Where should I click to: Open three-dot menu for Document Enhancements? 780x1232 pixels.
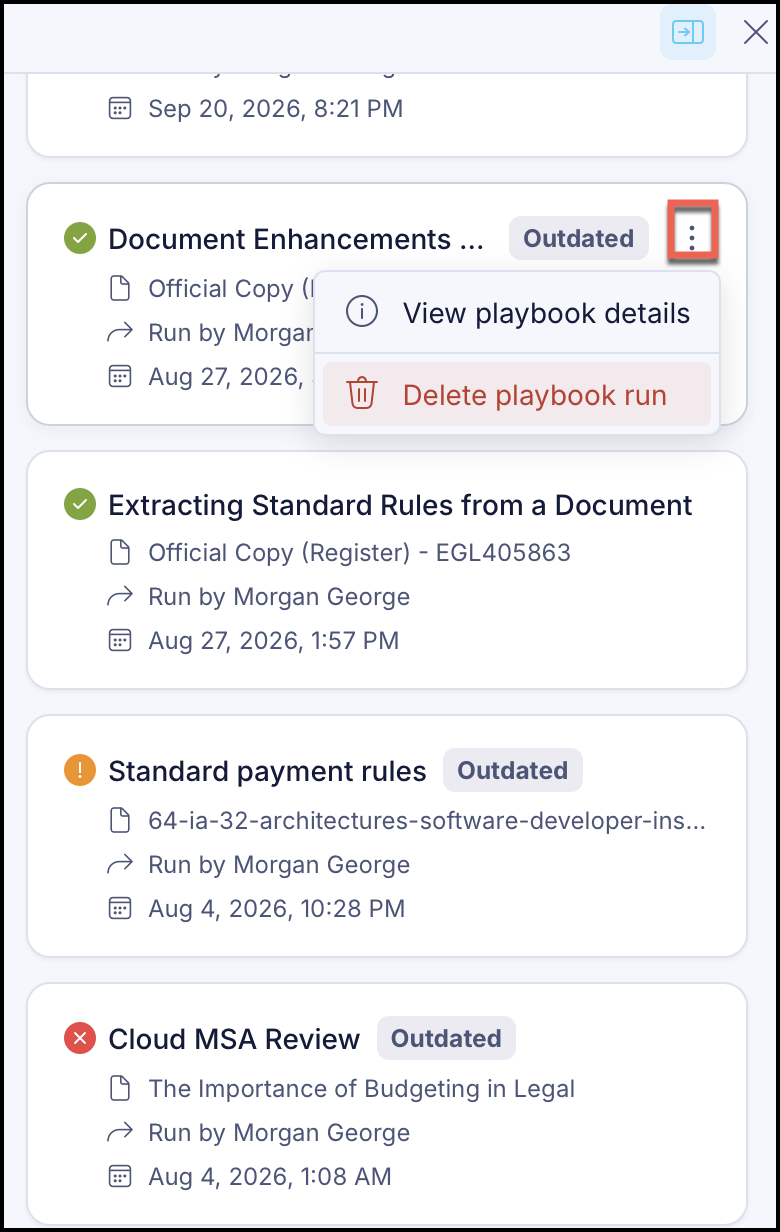tap(692, 238)
